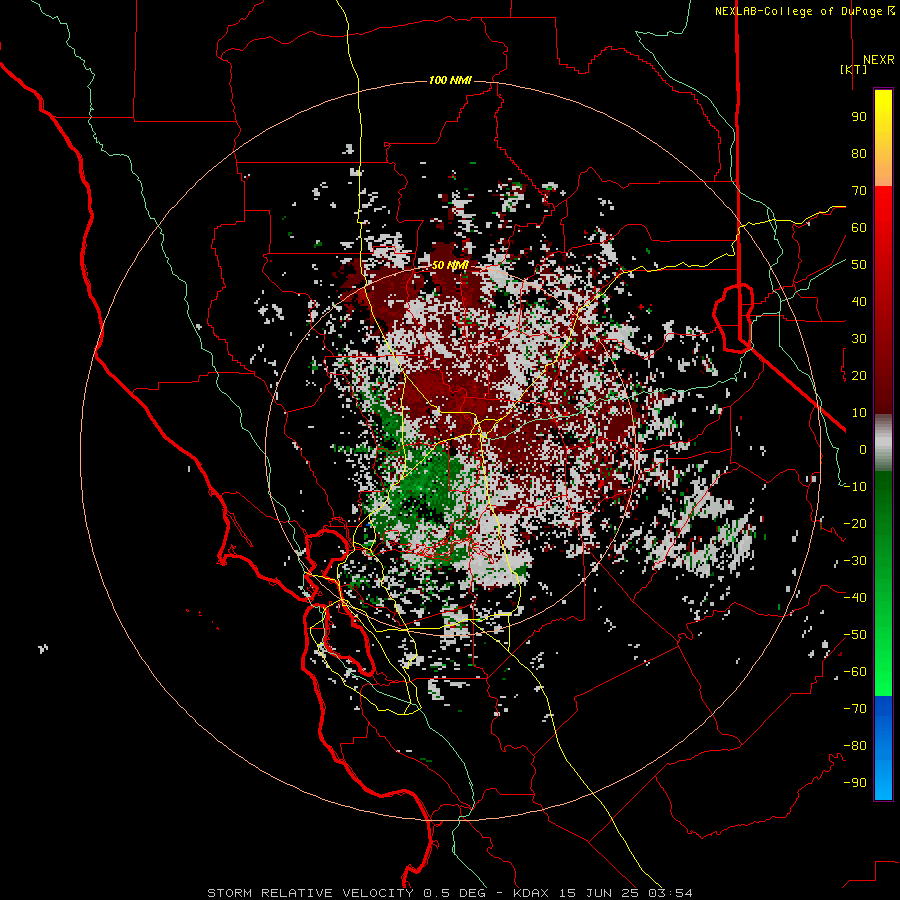Click the '03:54' timestamp in the caption
The height and width of the screenshot is (900, 900).
tap(671, 893)
